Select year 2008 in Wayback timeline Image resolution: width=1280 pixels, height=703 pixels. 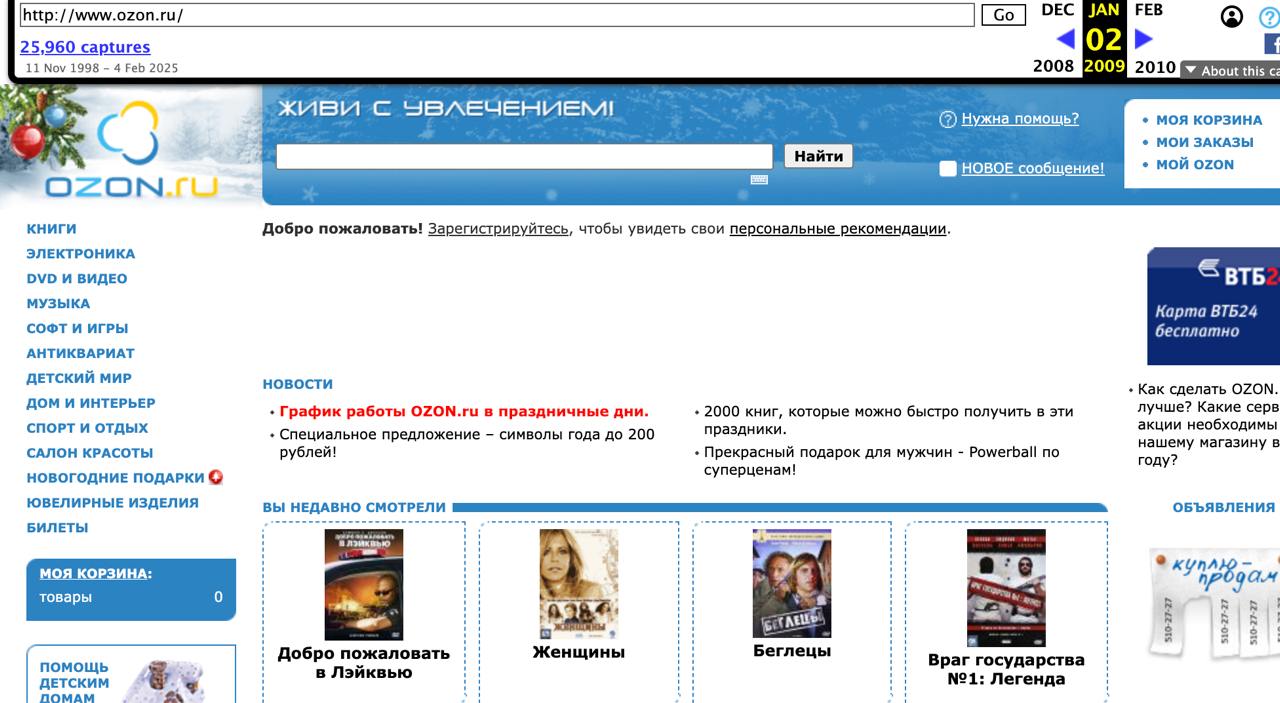pos(1053,66)
